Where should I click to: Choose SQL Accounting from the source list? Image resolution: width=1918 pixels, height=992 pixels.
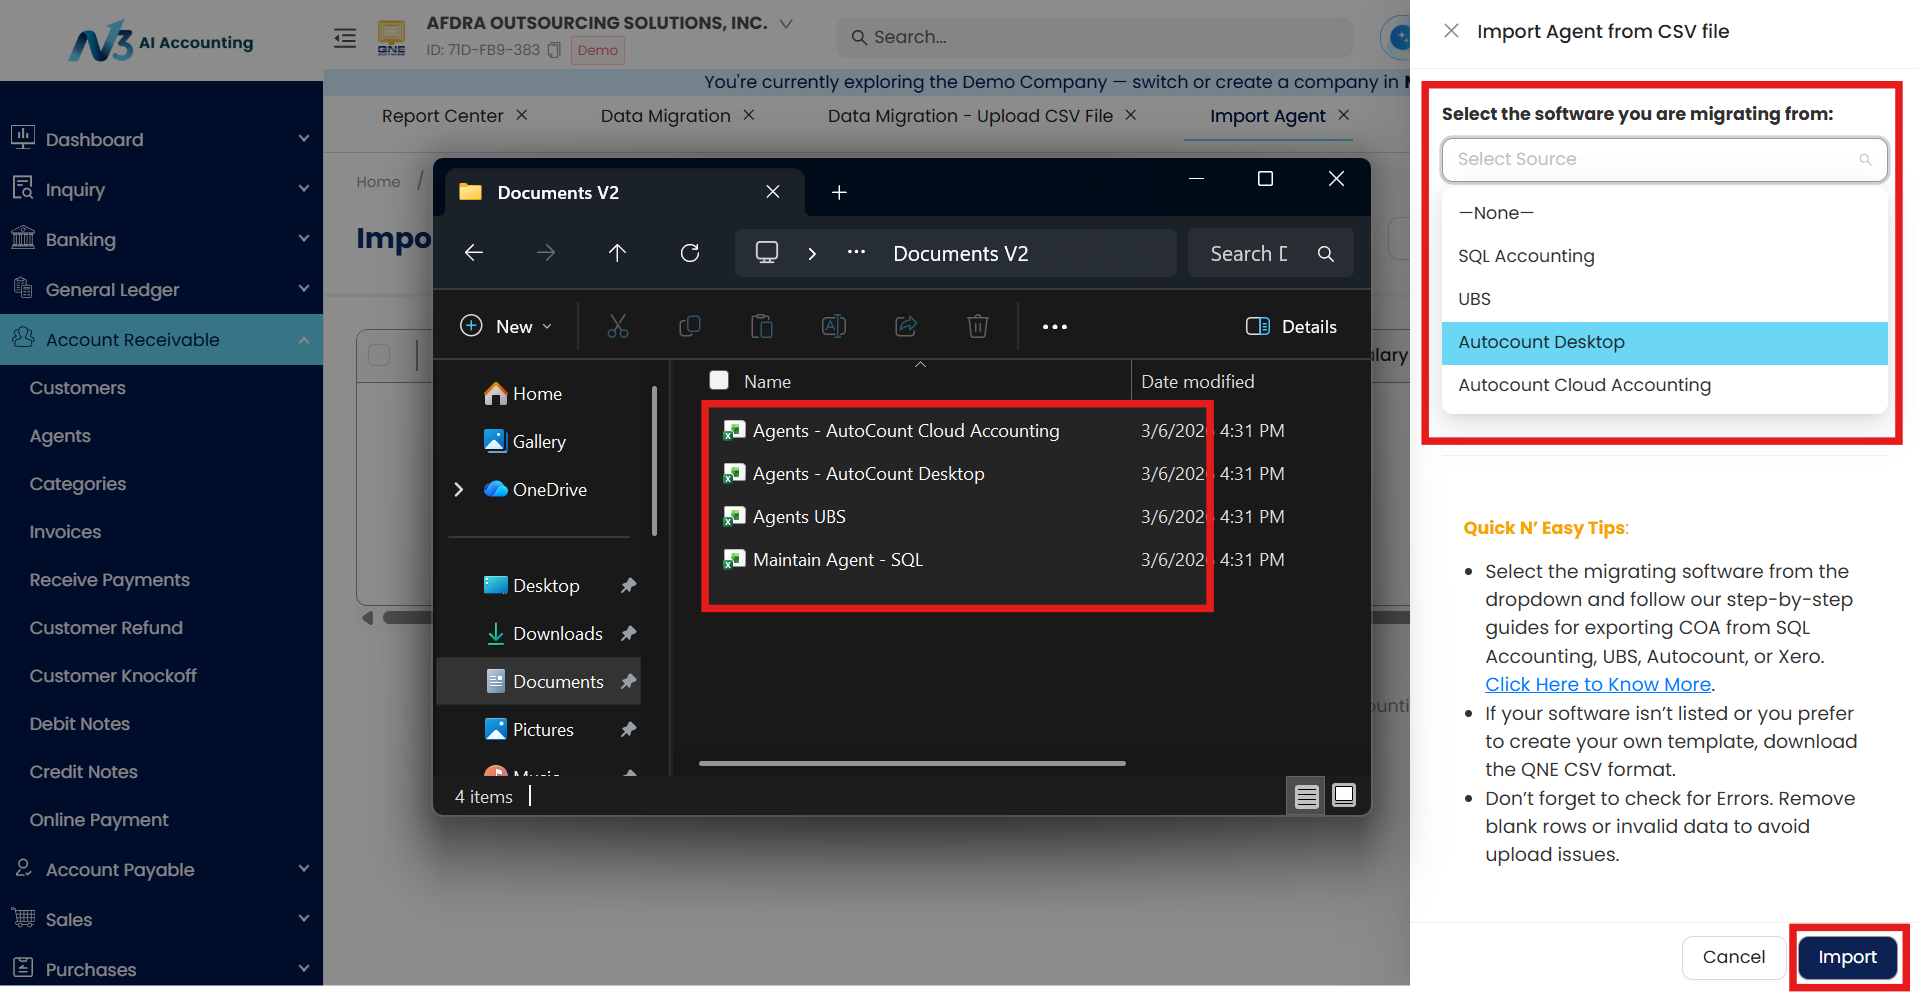point(1664,256)
